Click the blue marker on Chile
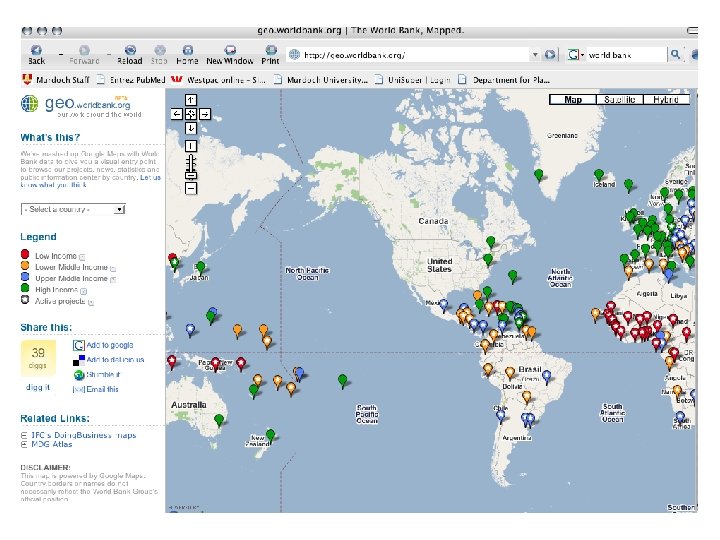Image resolution: width=720 pixels, height=540 pixels. pyautogui.click(x=501, y=416)
